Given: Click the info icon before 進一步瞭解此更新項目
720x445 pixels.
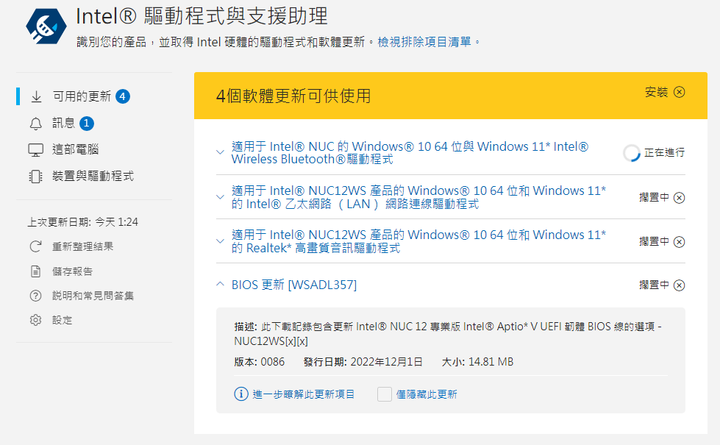Looking at the screenshot, I should pyautogui.click(x=241, y=394).
